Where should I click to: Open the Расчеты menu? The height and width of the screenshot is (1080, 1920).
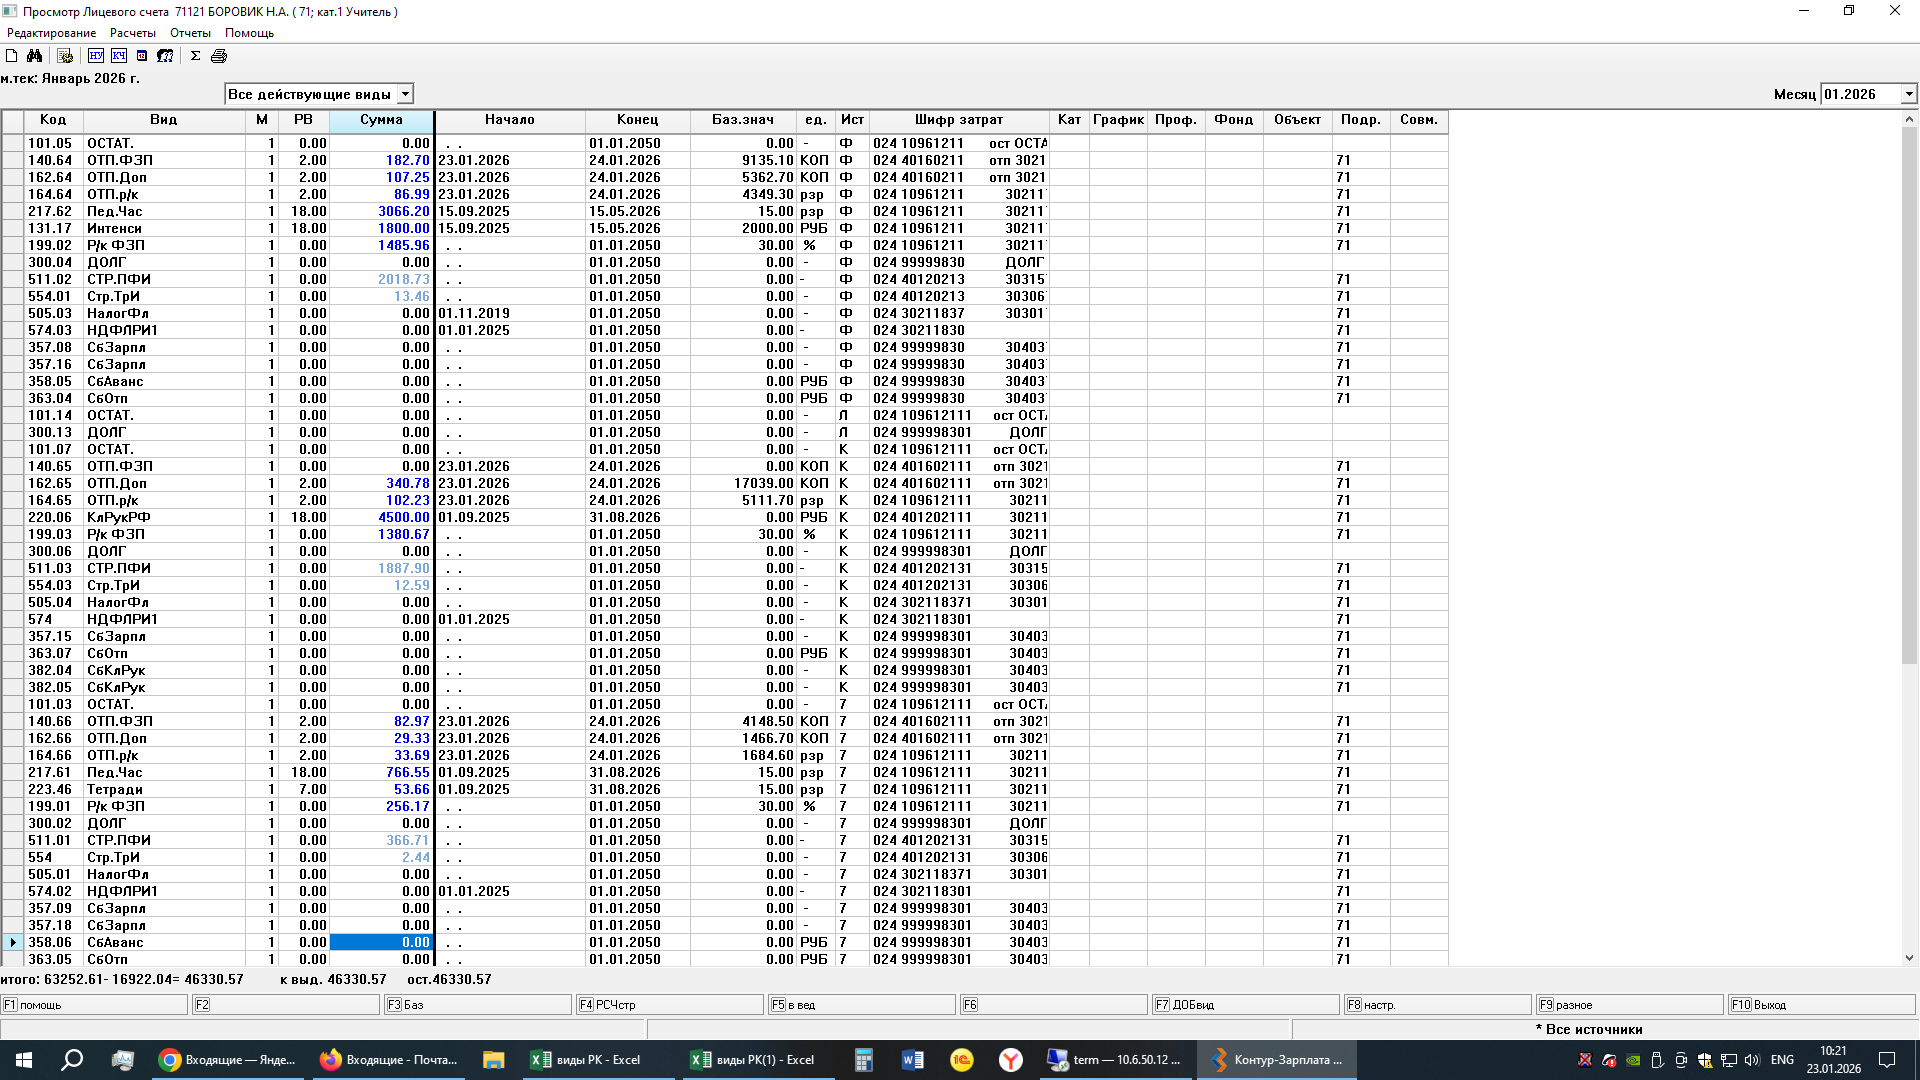pos(133,33)
